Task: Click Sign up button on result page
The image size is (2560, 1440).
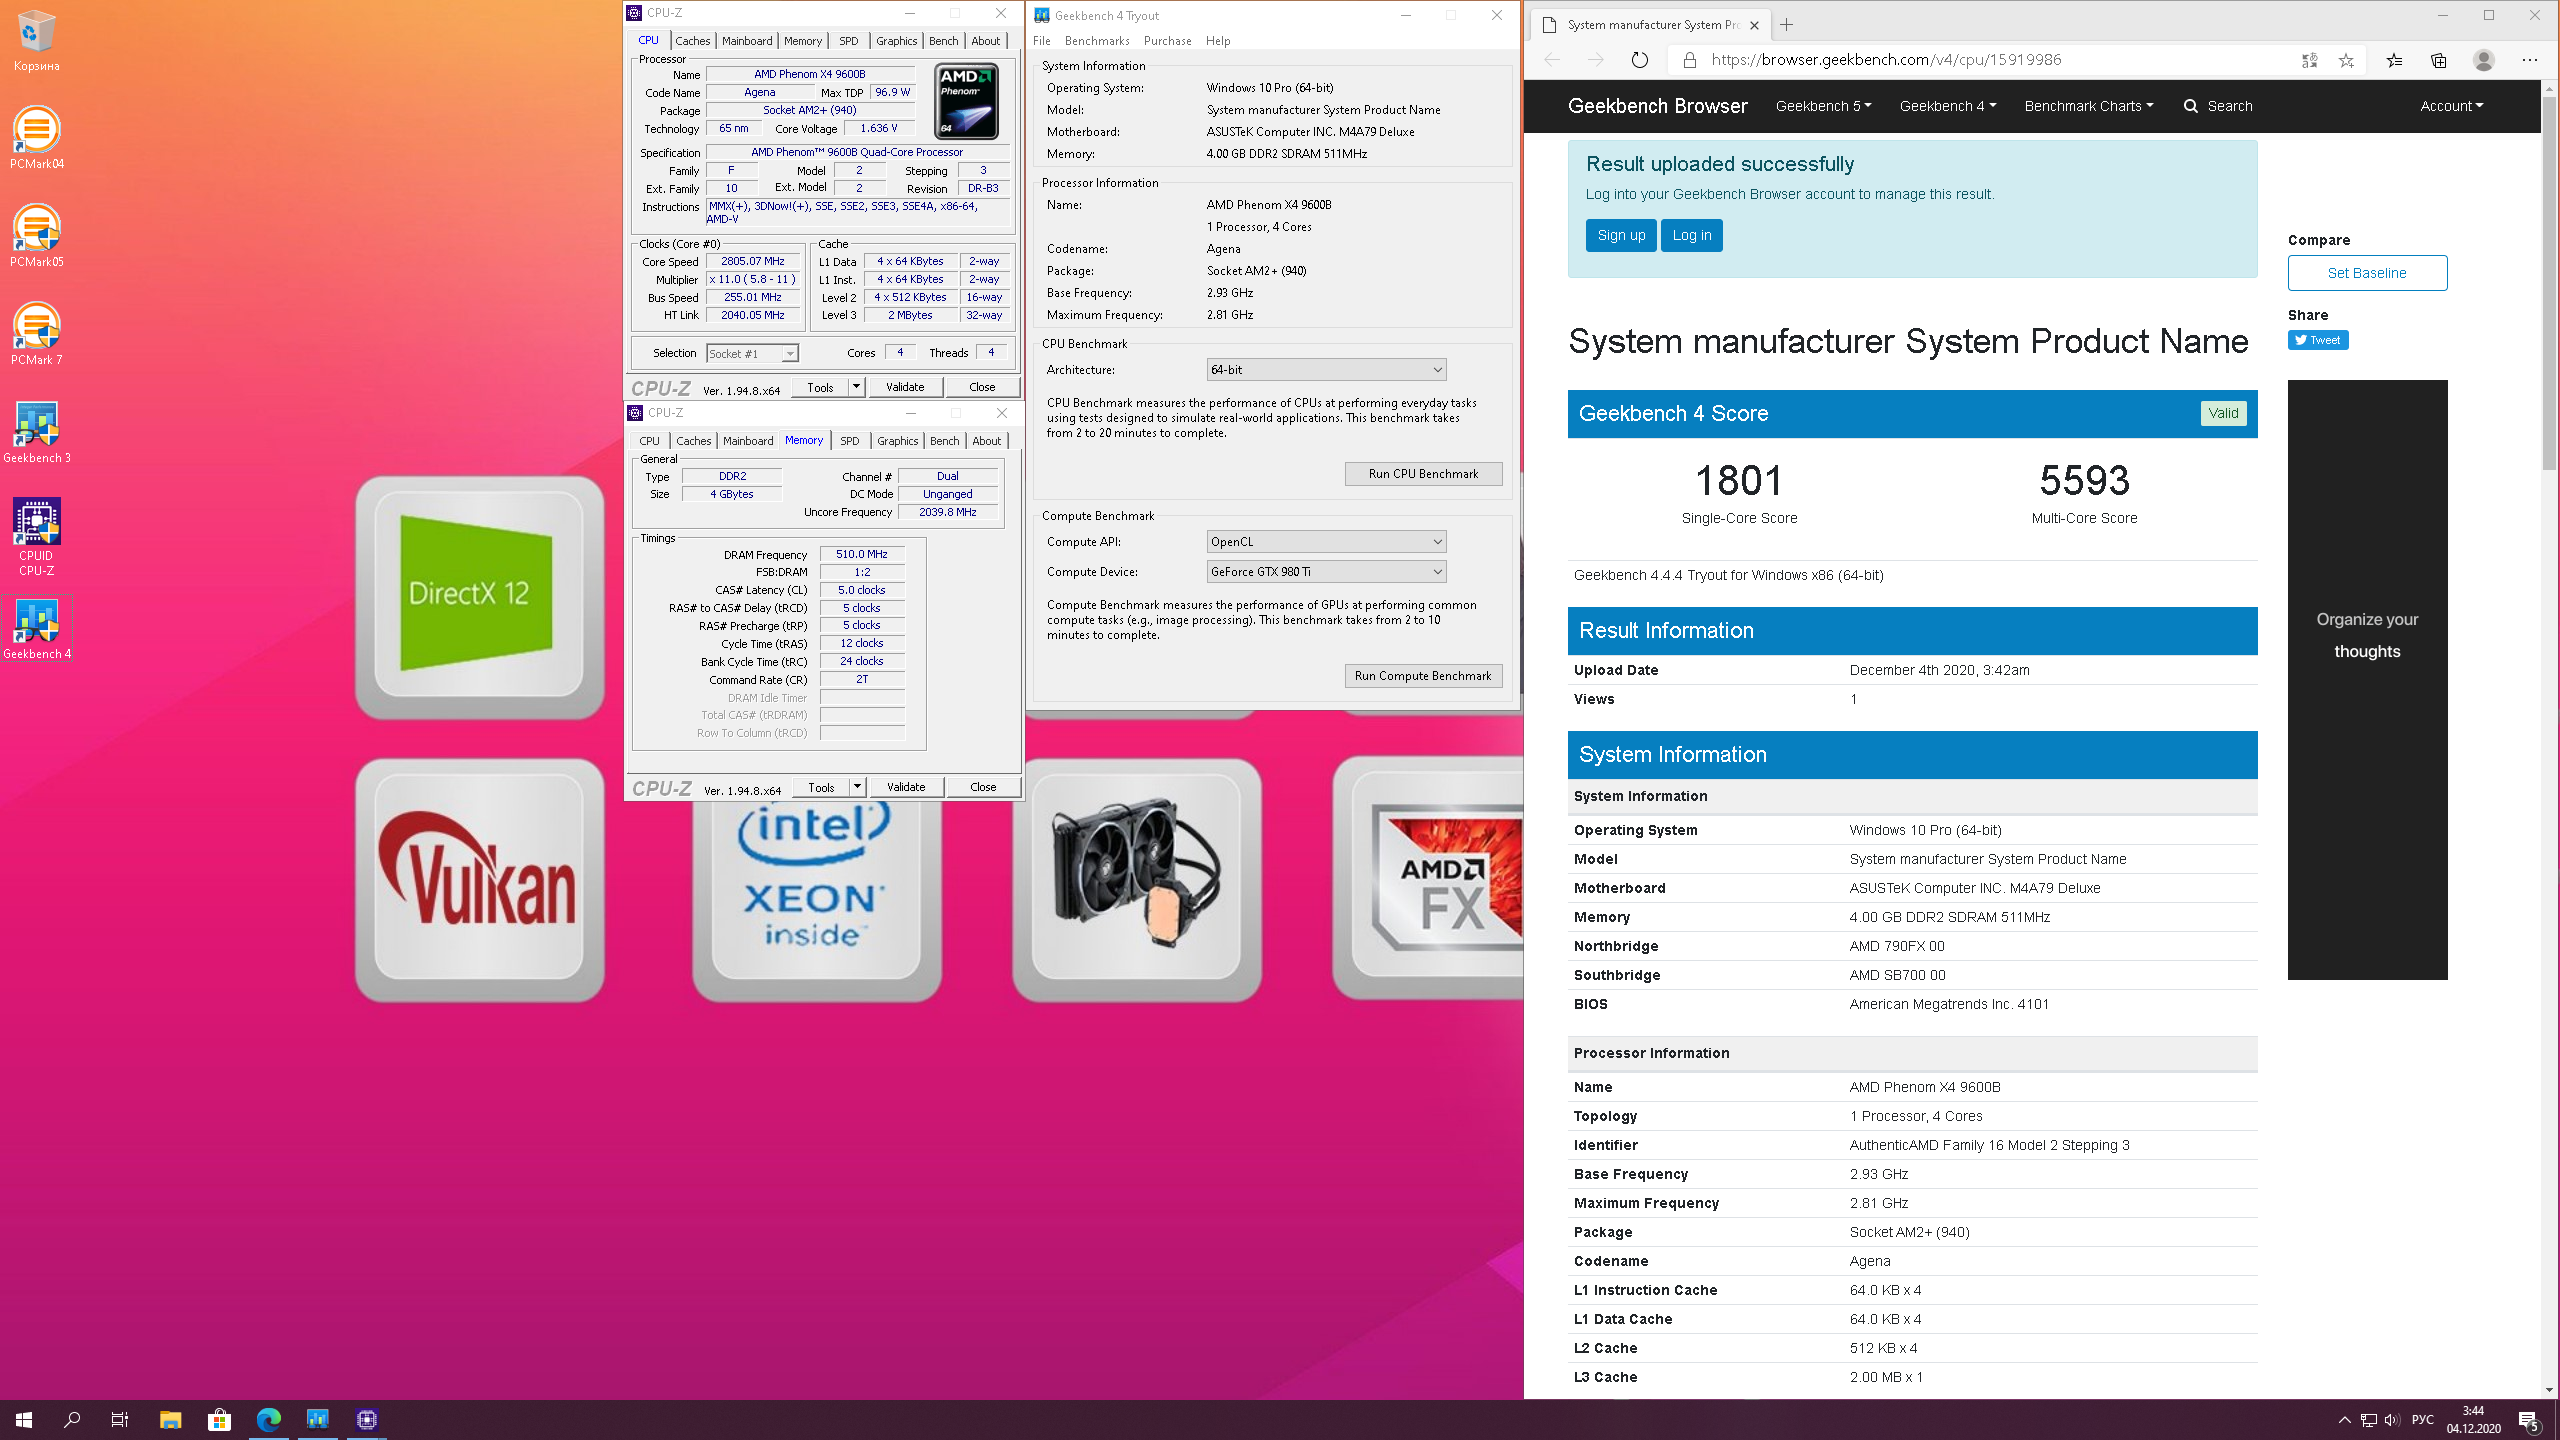Action: coord(1621,236)
